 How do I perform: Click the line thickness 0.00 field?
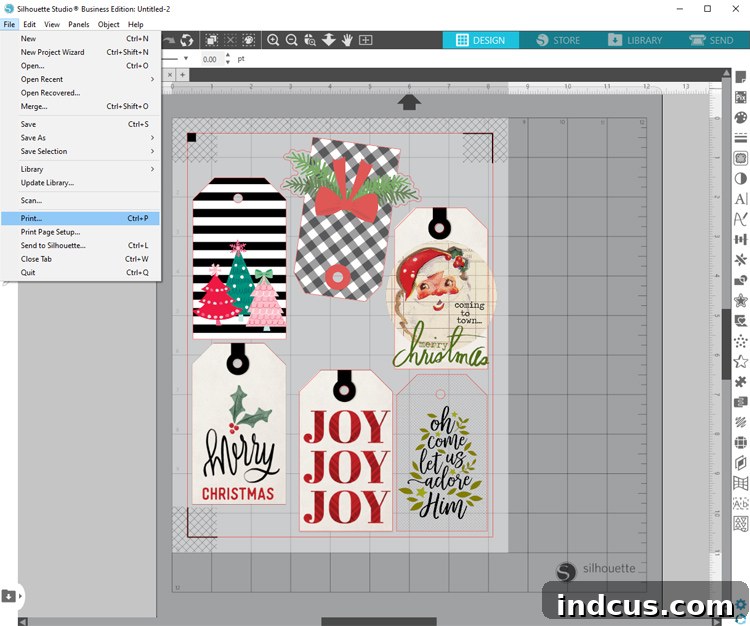(x=210, y=59)
